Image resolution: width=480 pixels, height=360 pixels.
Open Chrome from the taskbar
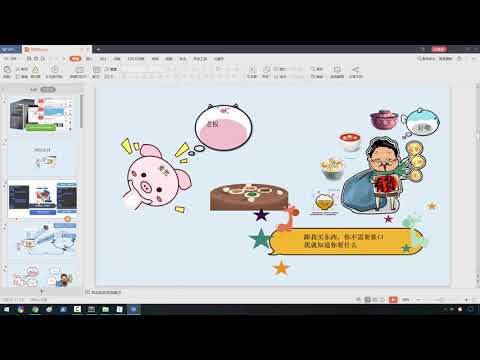pyautogui.click(x=21, y=309)
